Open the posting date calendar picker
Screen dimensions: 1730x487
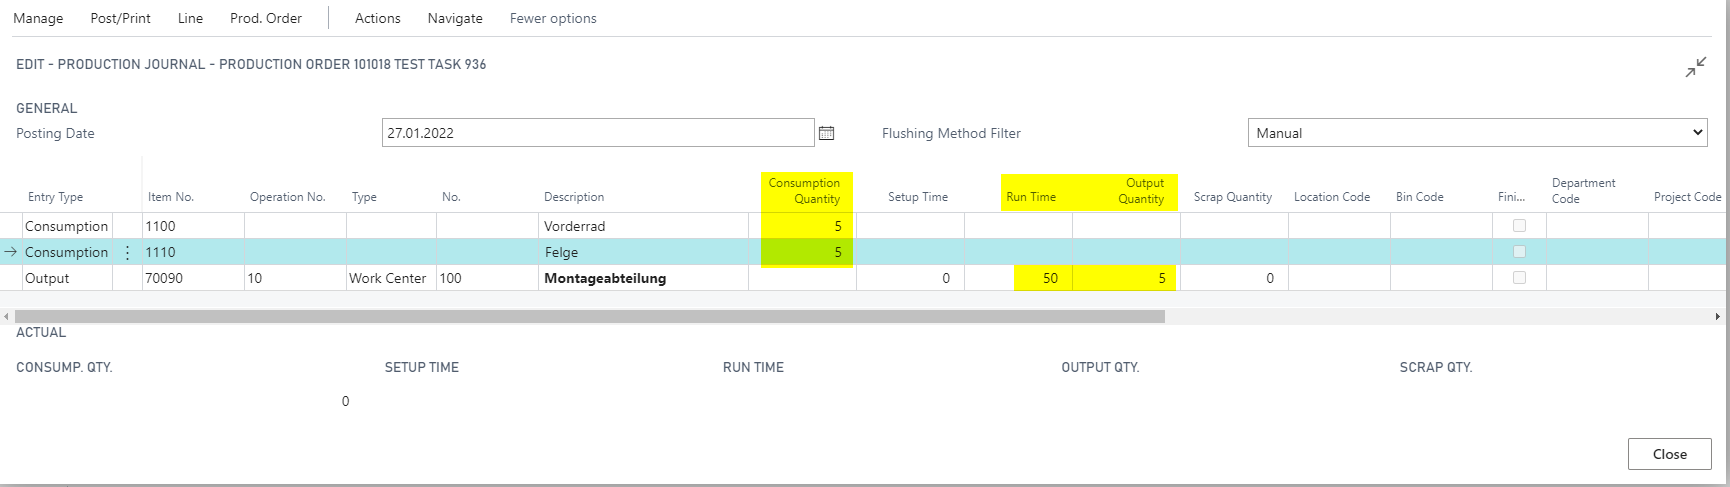pyautogui.click(x=826, y=133)
